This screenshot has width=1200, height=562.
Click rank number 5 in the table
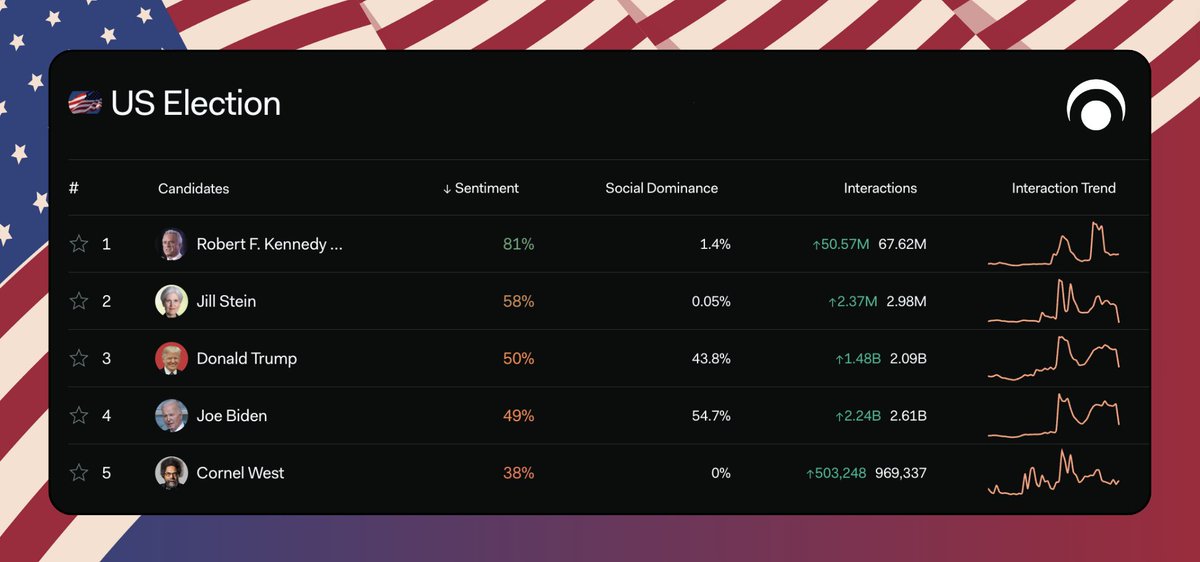[106, 472]
